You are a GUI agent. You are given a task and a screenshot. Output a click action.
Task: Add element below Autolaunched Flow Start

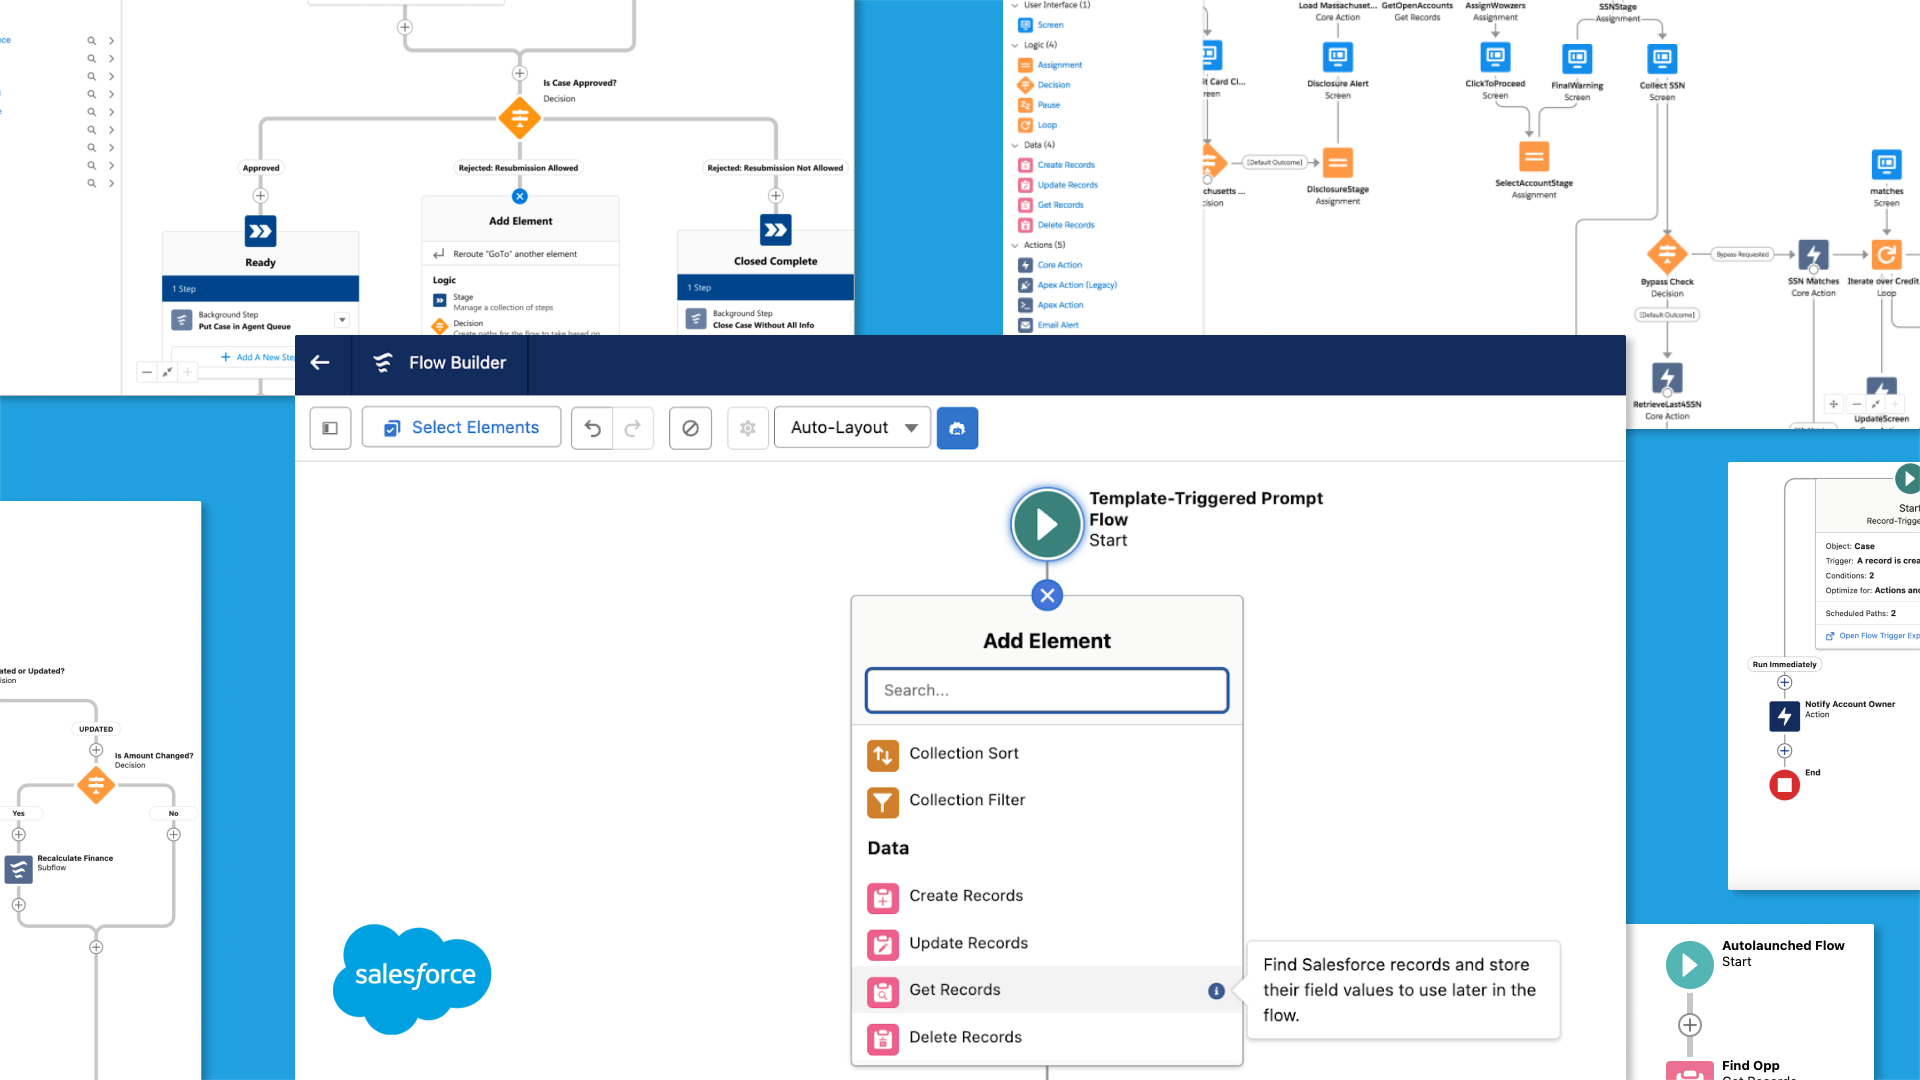coord(1690,1025)
